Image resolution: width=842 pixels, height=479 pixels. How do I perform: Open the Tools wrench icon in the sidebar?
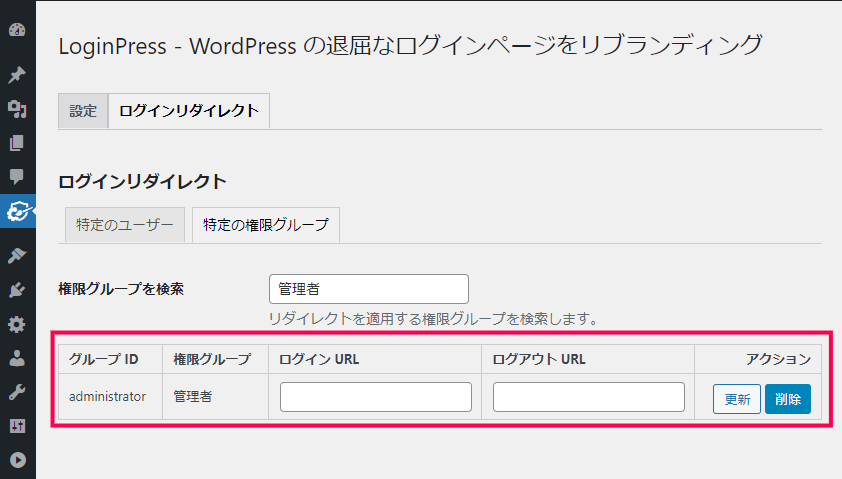tap(17, 392)
